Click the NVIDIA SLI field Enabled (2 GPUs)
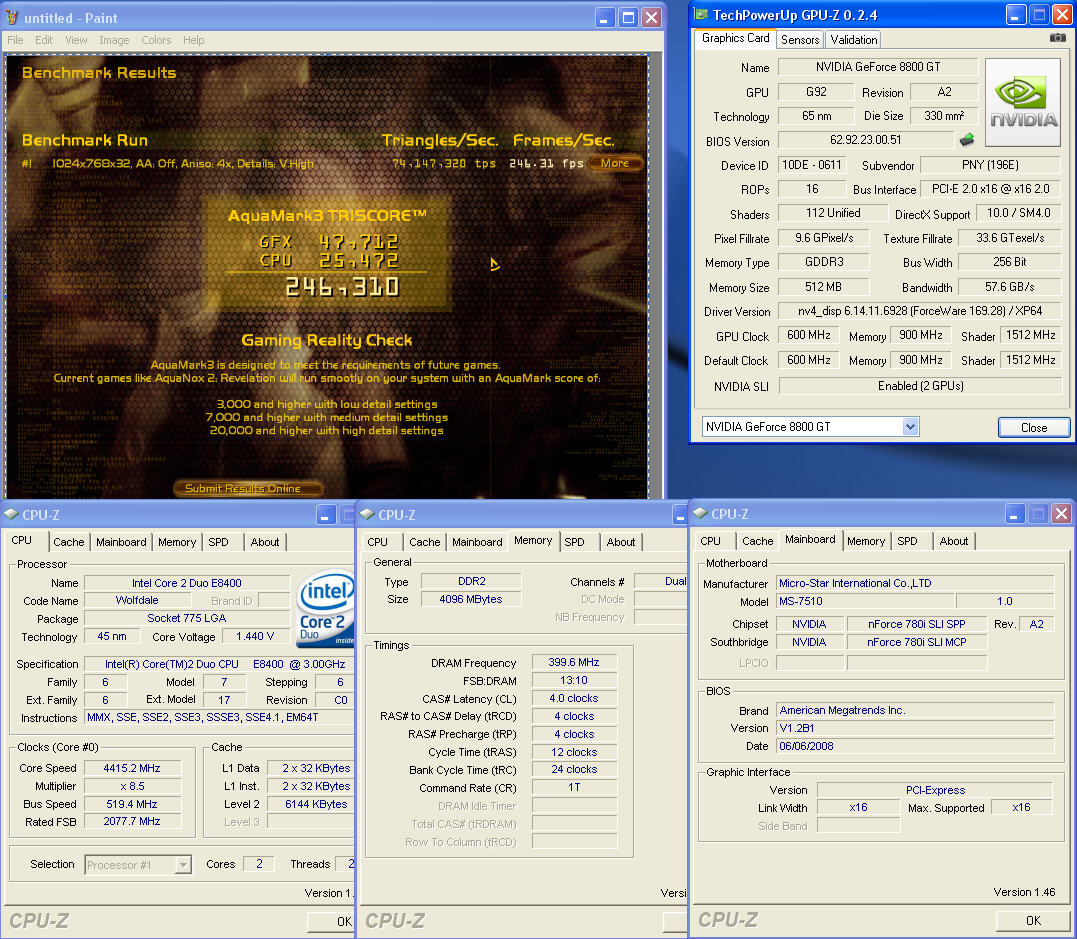 click(920, 386)
